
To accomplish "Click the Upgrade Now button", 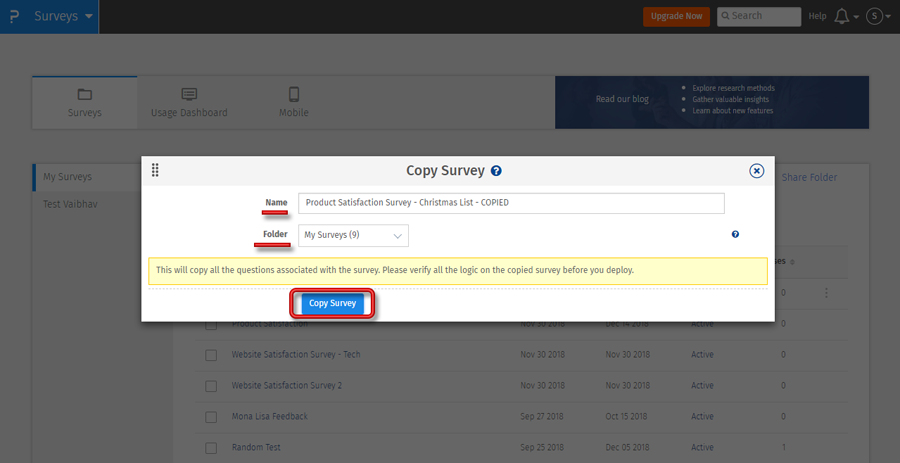I will pos(676,16).
